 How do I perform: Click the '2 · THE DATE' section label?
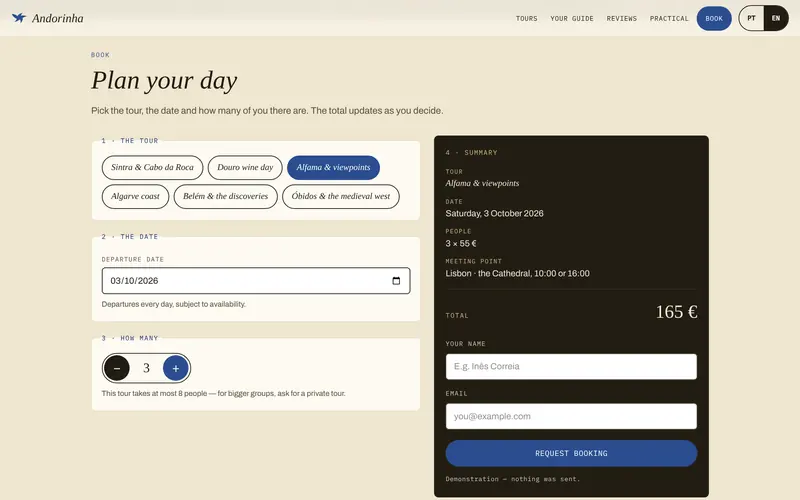(x=130, y=237)
